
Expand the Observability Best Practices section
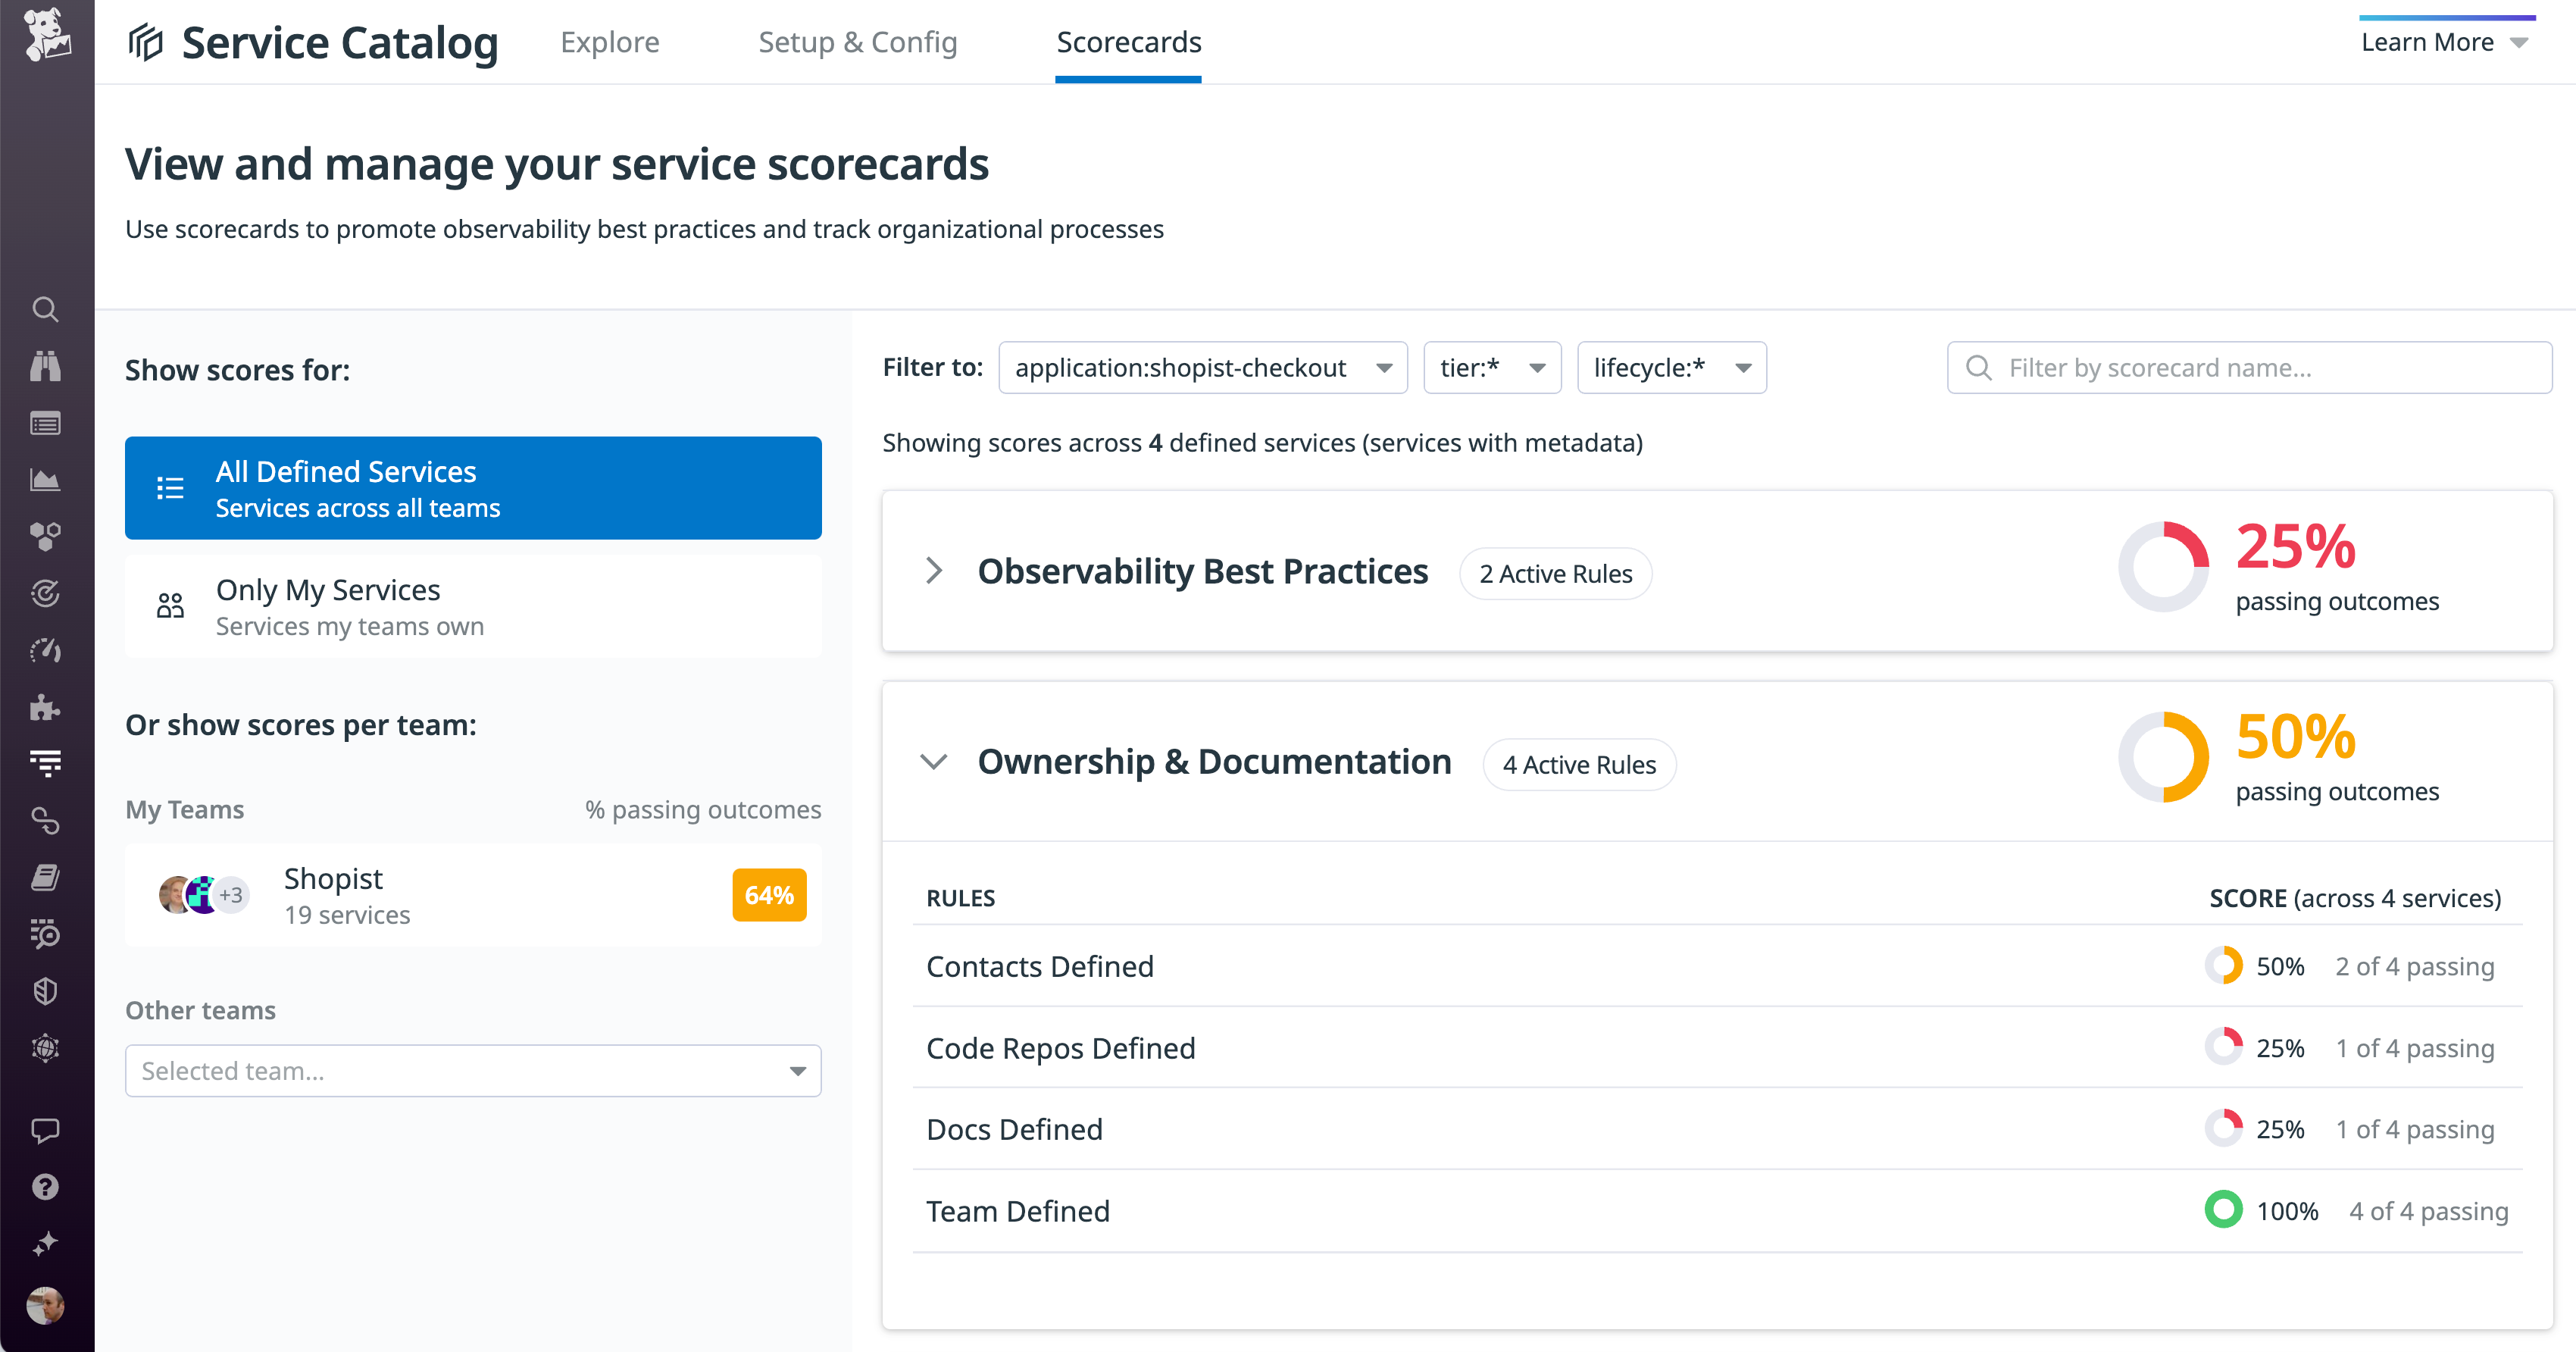point(936,571)
